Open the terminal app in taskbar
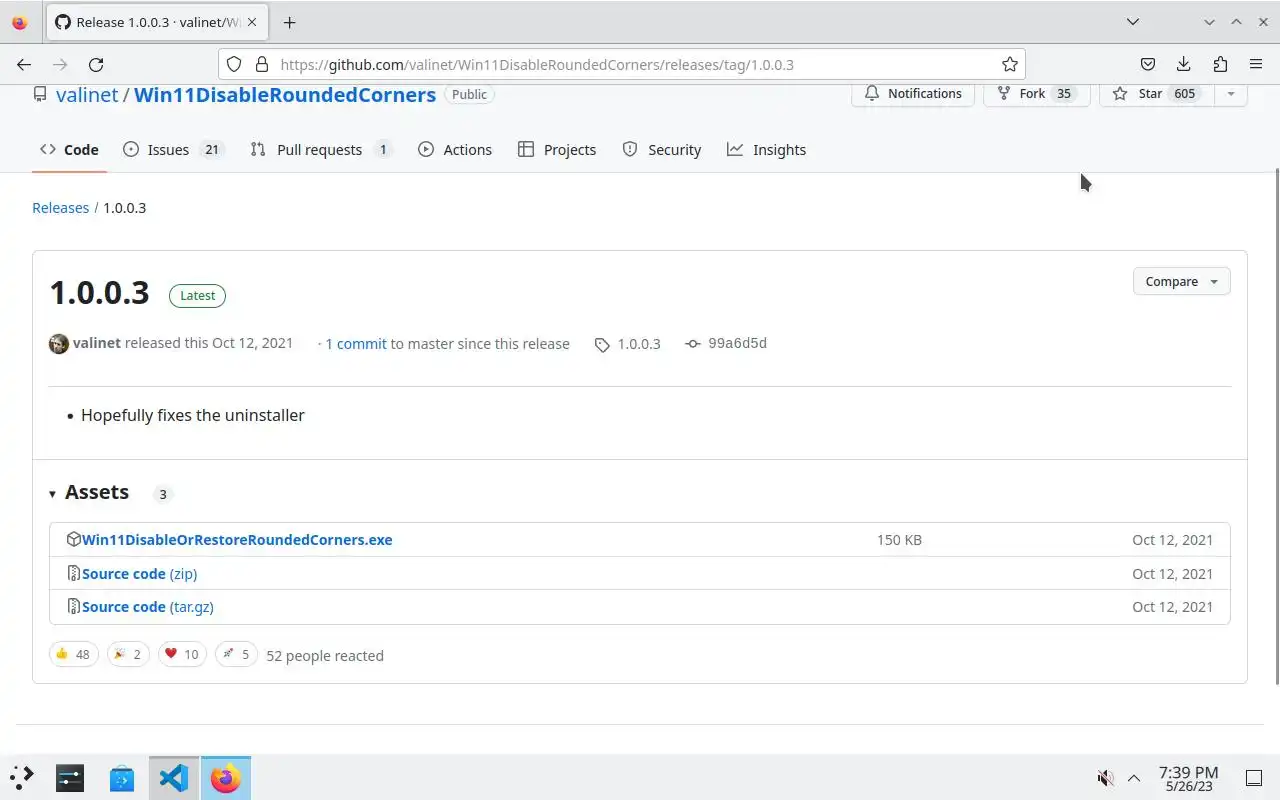 70,777
